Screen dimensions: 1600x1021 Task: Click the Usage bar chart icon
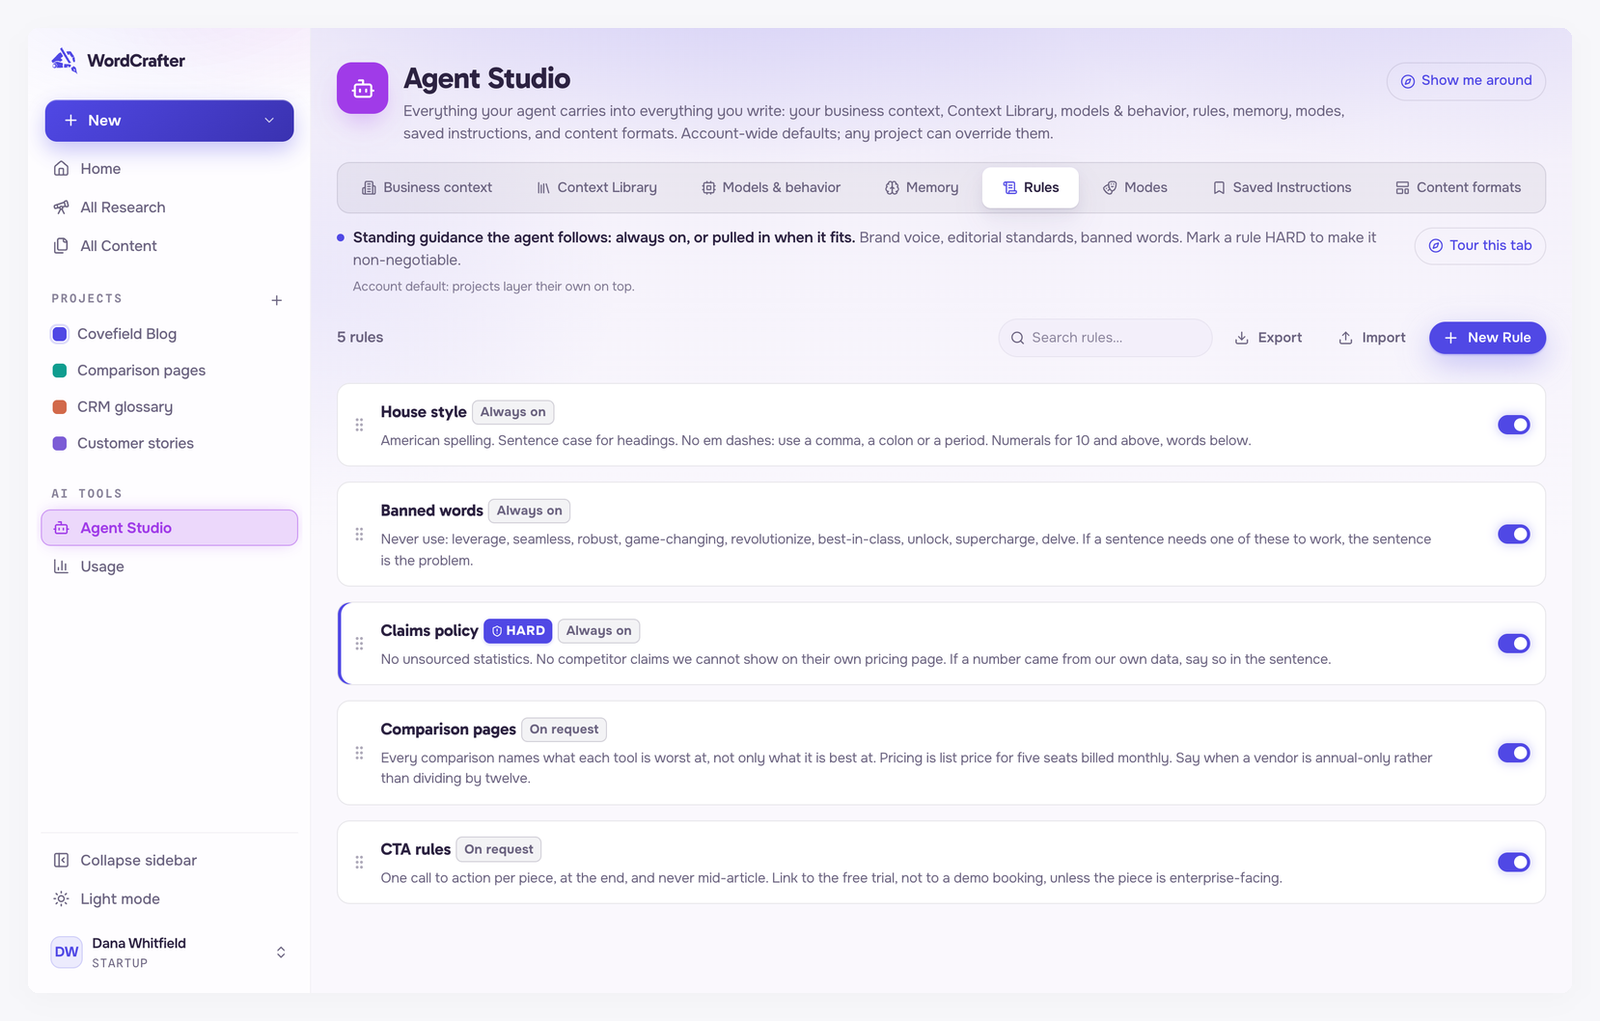pos(61,566)
